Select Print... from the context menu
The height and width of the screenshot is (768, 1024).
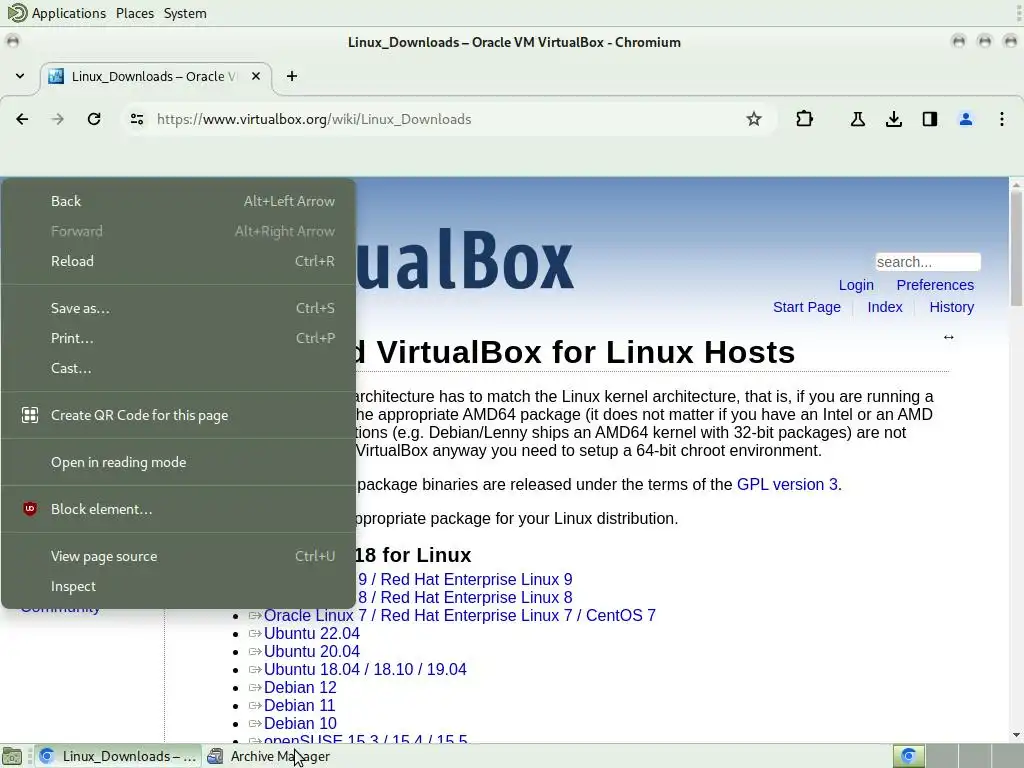[x=178, y=338]
